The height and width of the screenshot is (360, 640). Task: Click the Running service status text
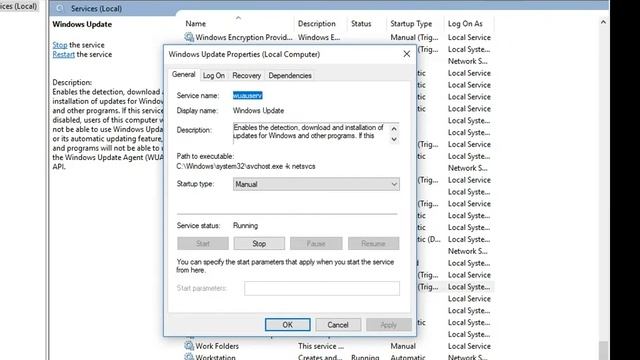[x=245, y=226]
